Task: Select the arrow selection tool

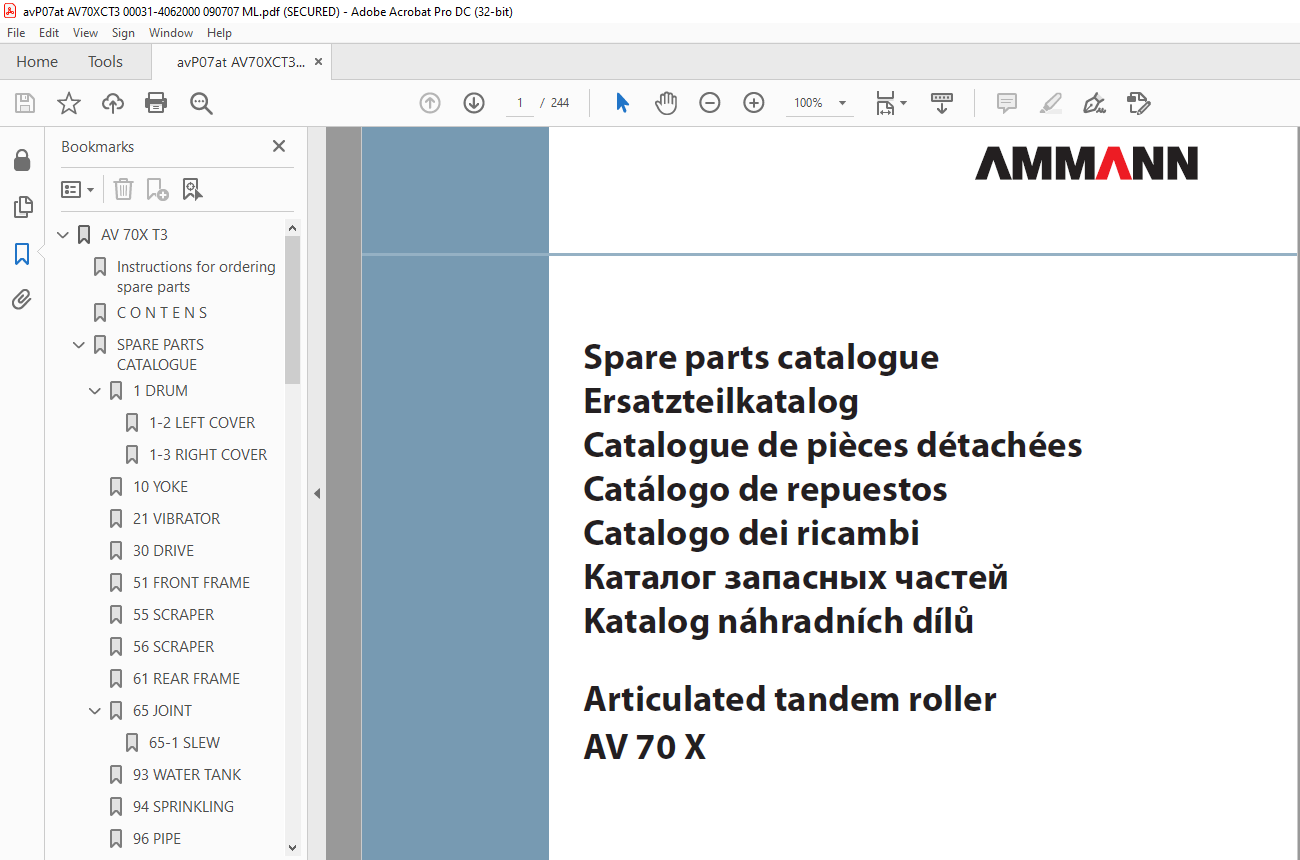Action: coord(622,103)
